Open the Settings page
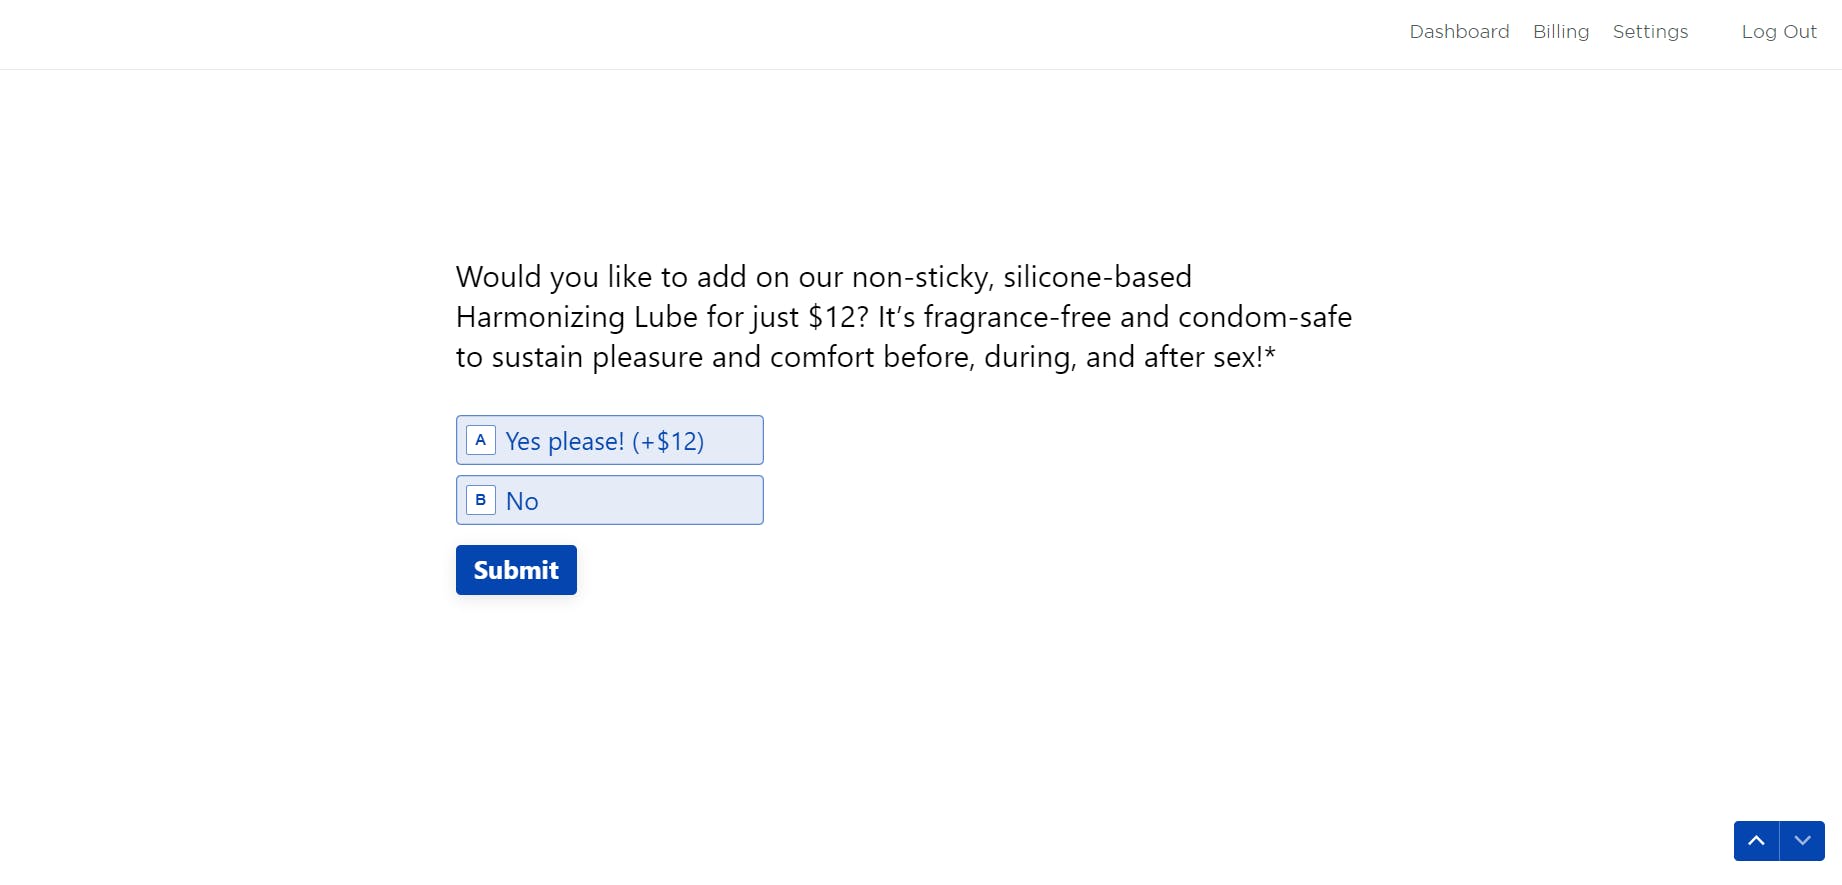 (1650, 31)
